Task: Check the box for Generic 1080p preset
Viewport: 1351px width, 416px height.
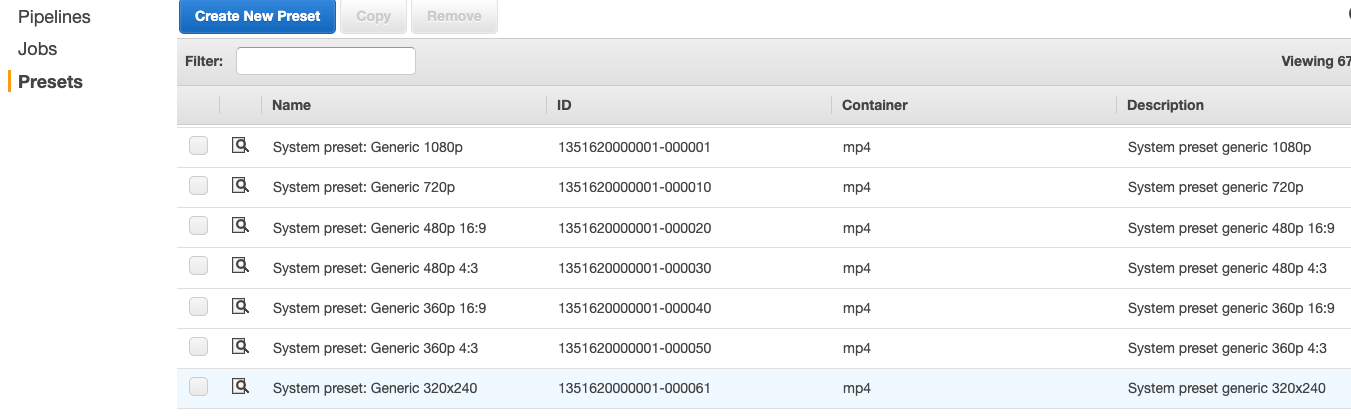Action: point(198,146)
